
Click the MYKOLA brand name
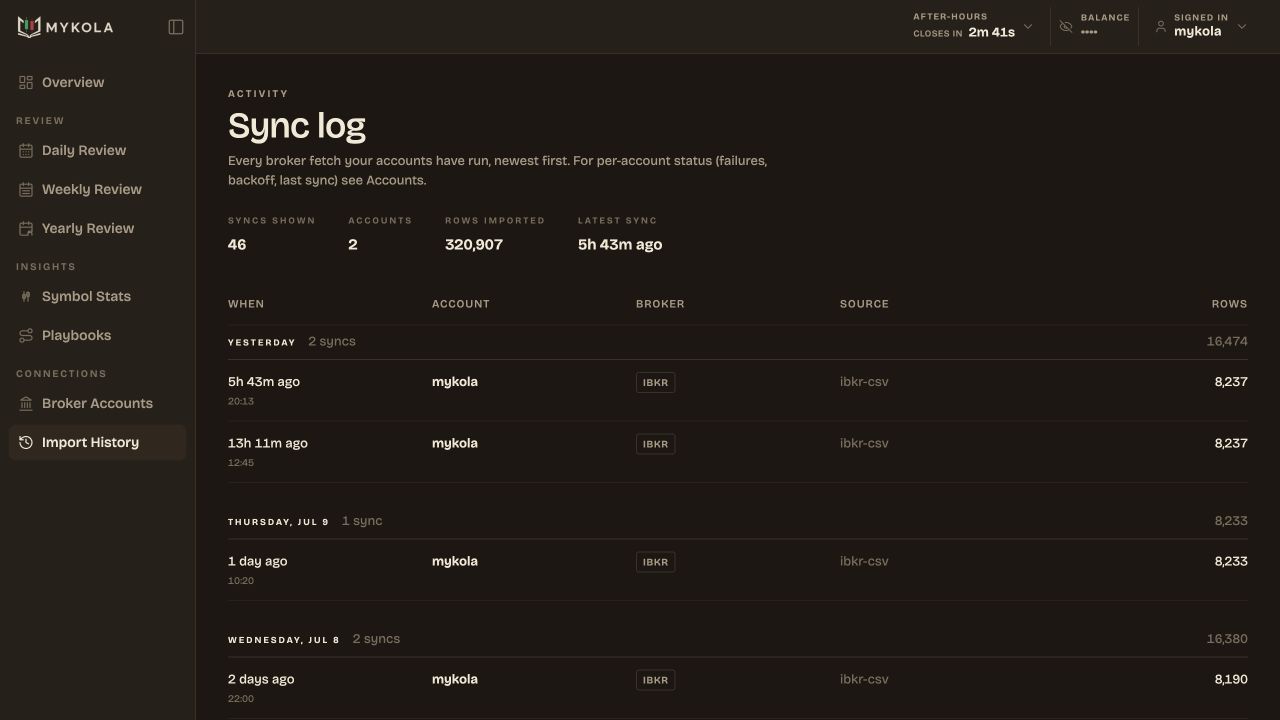click(x=79, y=27)
